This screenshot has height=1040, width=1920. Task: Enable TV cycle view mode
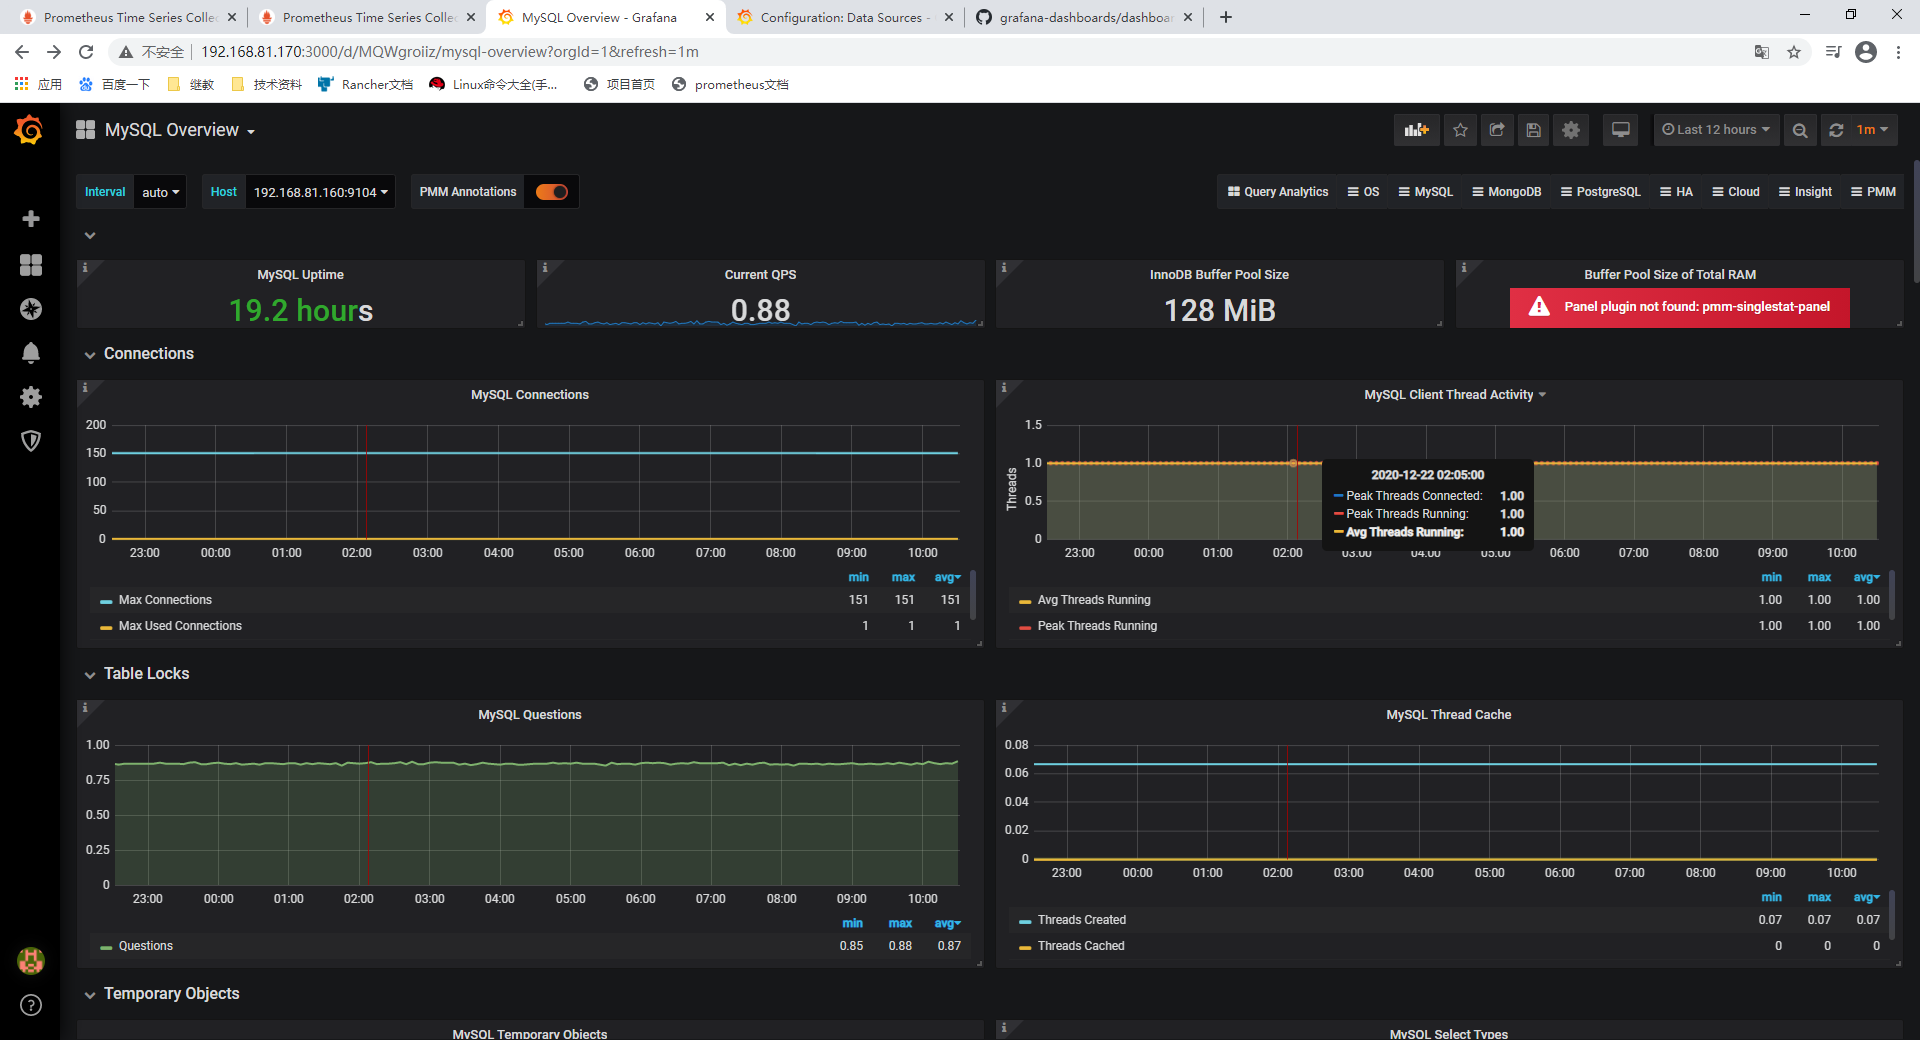click(x=1620, y=129)
